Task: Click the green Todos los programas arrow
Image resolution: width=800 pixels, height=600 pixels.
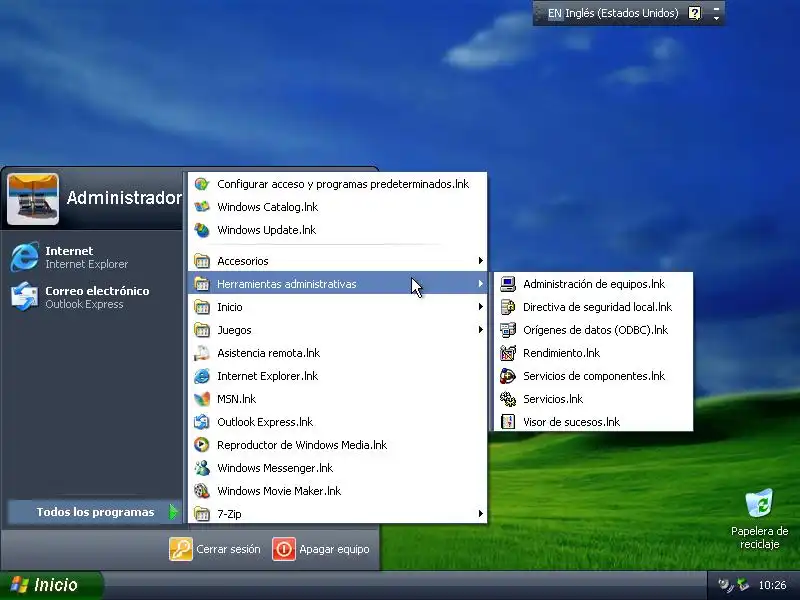Action: click(x=173, y=512)
